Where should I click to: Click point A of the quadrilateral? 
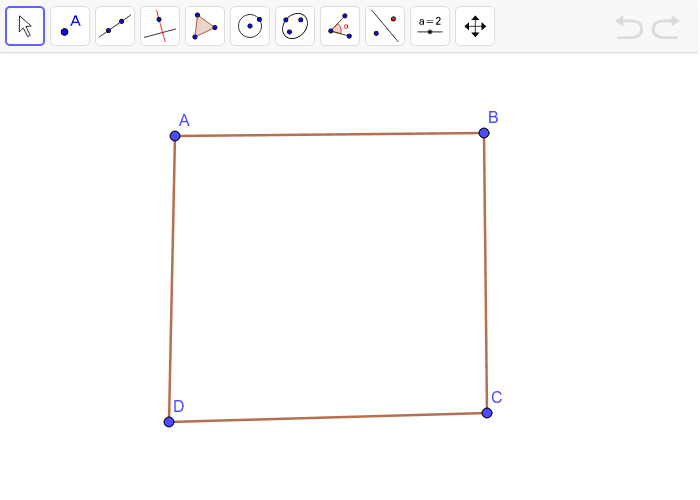175,136
